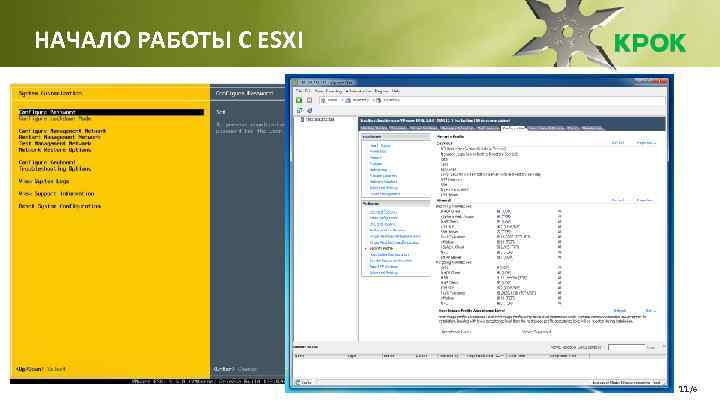The height and width of the screenshot is (405, 720).
Task: Select Security Profile in the Software list
Action: [x=381, y=248]
